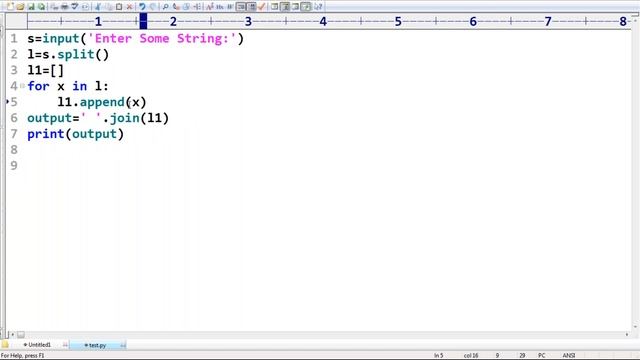The height and width of the screenshot is (360, 640).
Task: Cut selection with scissors icon
Action: [97, 7]
